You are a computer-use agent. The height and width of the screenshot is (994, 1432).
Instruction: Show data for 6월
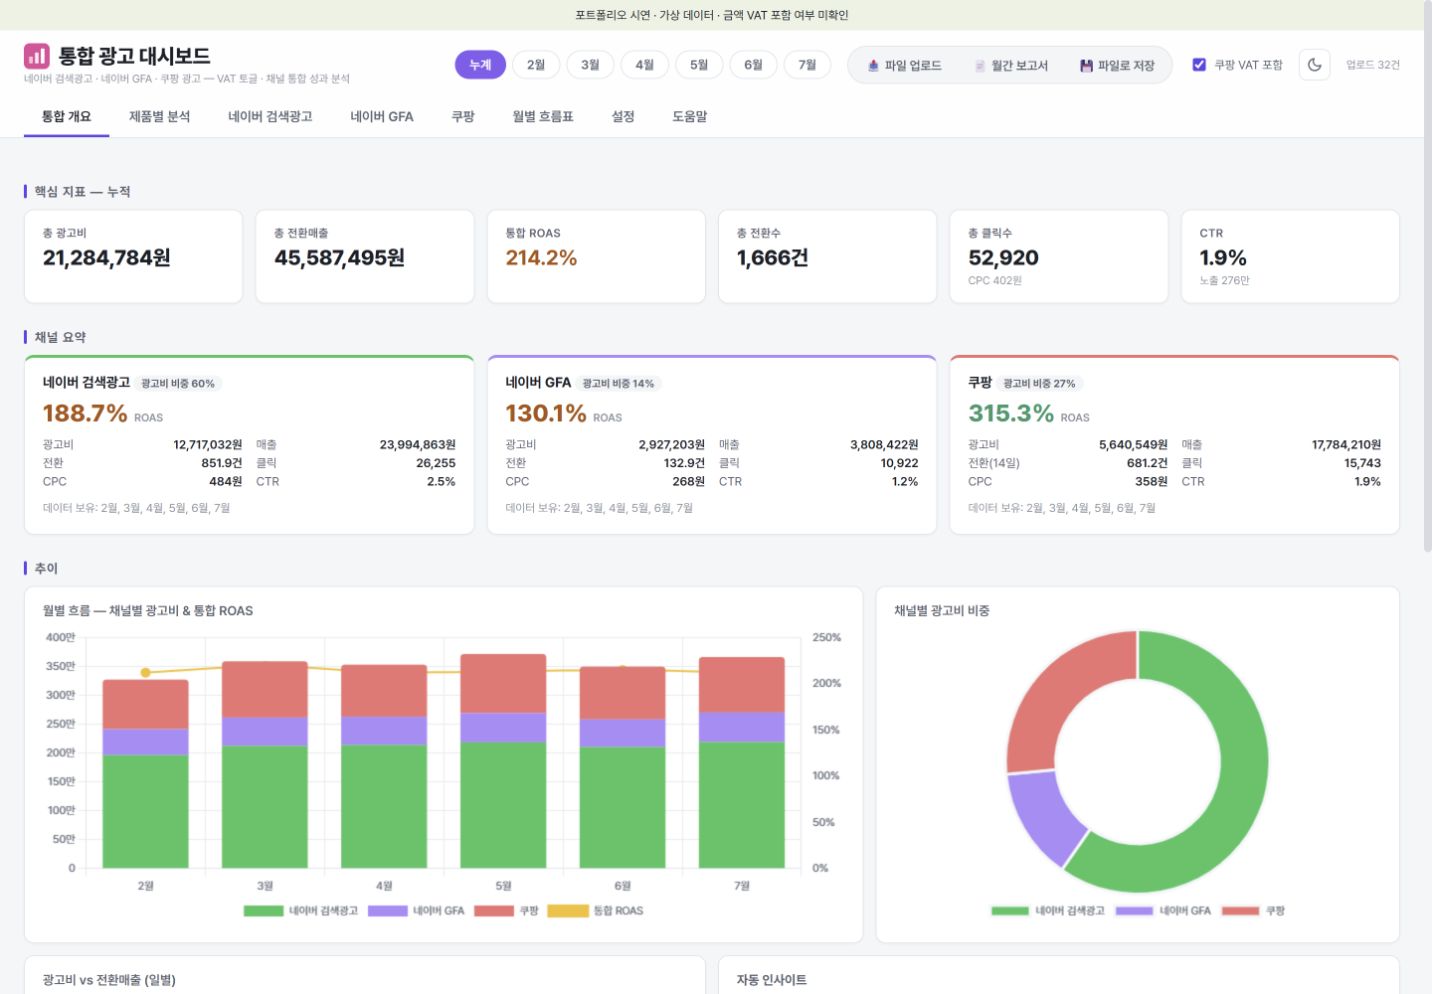tap(753, 65)
